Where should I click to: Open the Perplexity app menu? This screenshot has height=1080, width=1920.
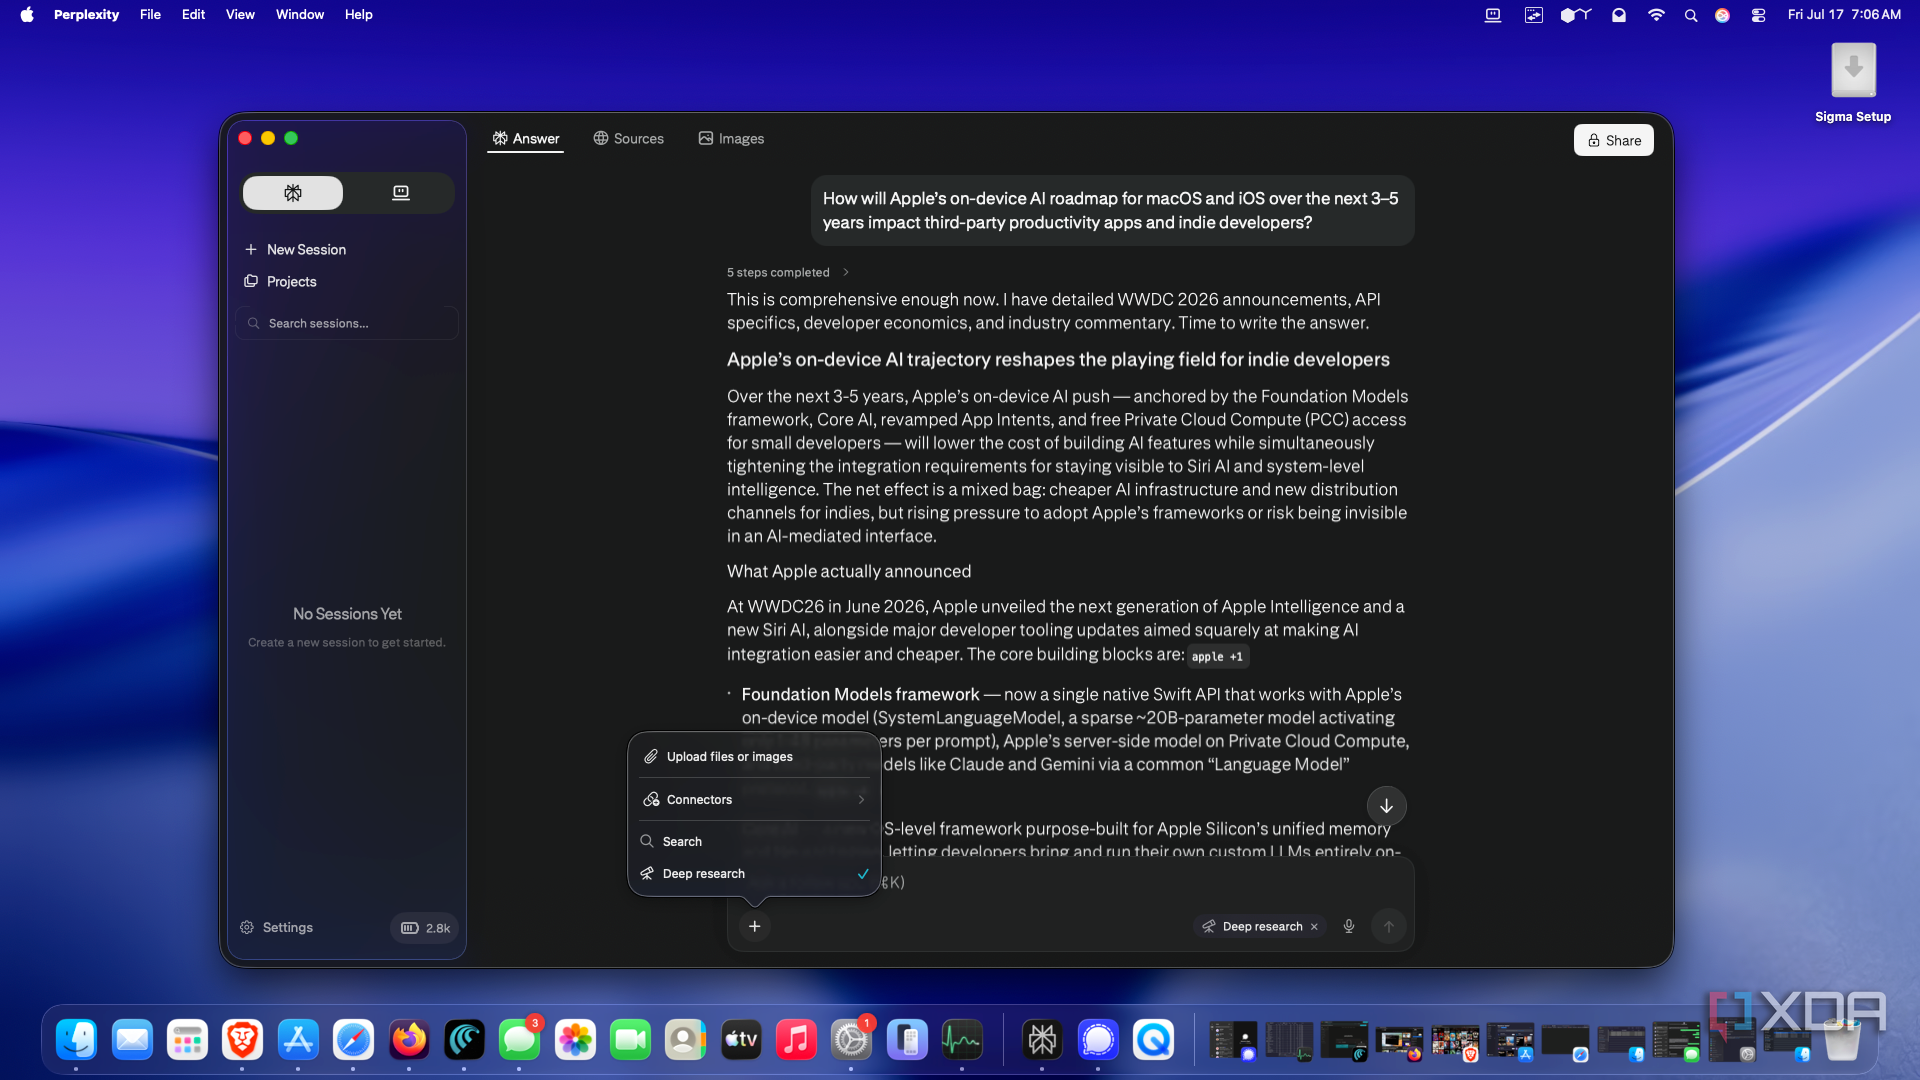[86, 15]
